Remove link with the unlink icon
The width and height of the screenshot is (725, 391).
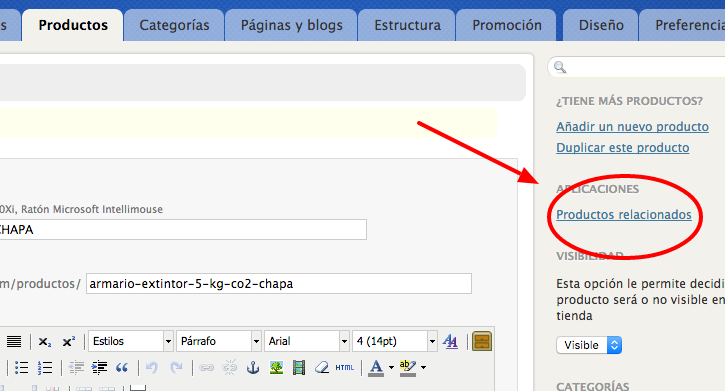[229, 367]
